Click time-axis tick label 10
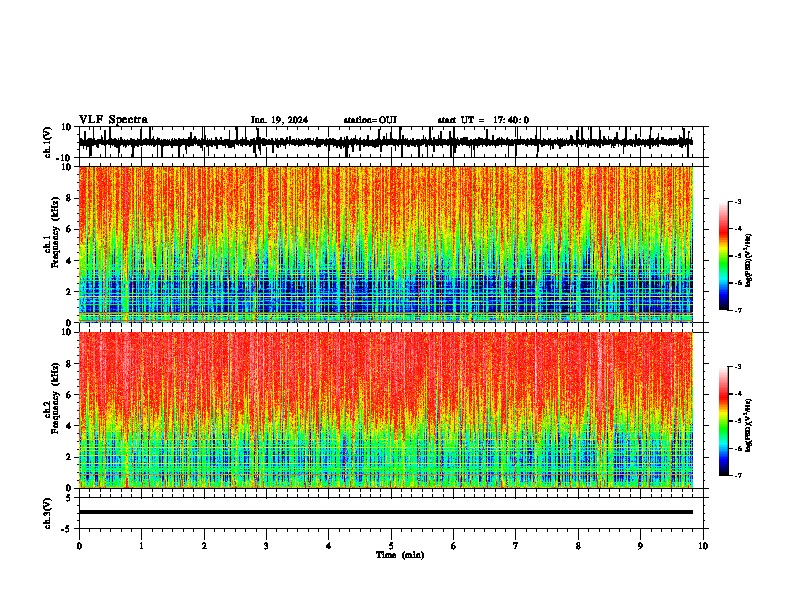The width and height of the screenshot is (792, 612). click(703, 546)
